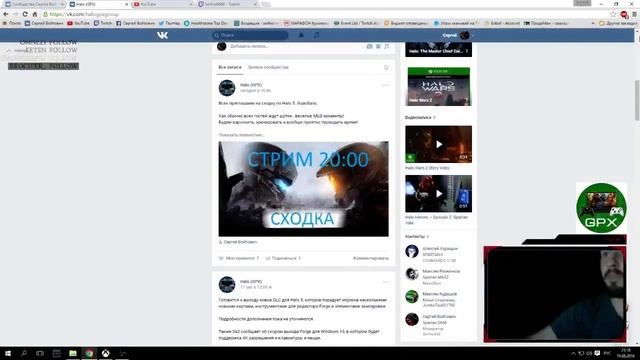The height and width of the screenshot is (360, 640).
Task: Open the Xbox app on taskbar
Action: (x=106, y=353)
